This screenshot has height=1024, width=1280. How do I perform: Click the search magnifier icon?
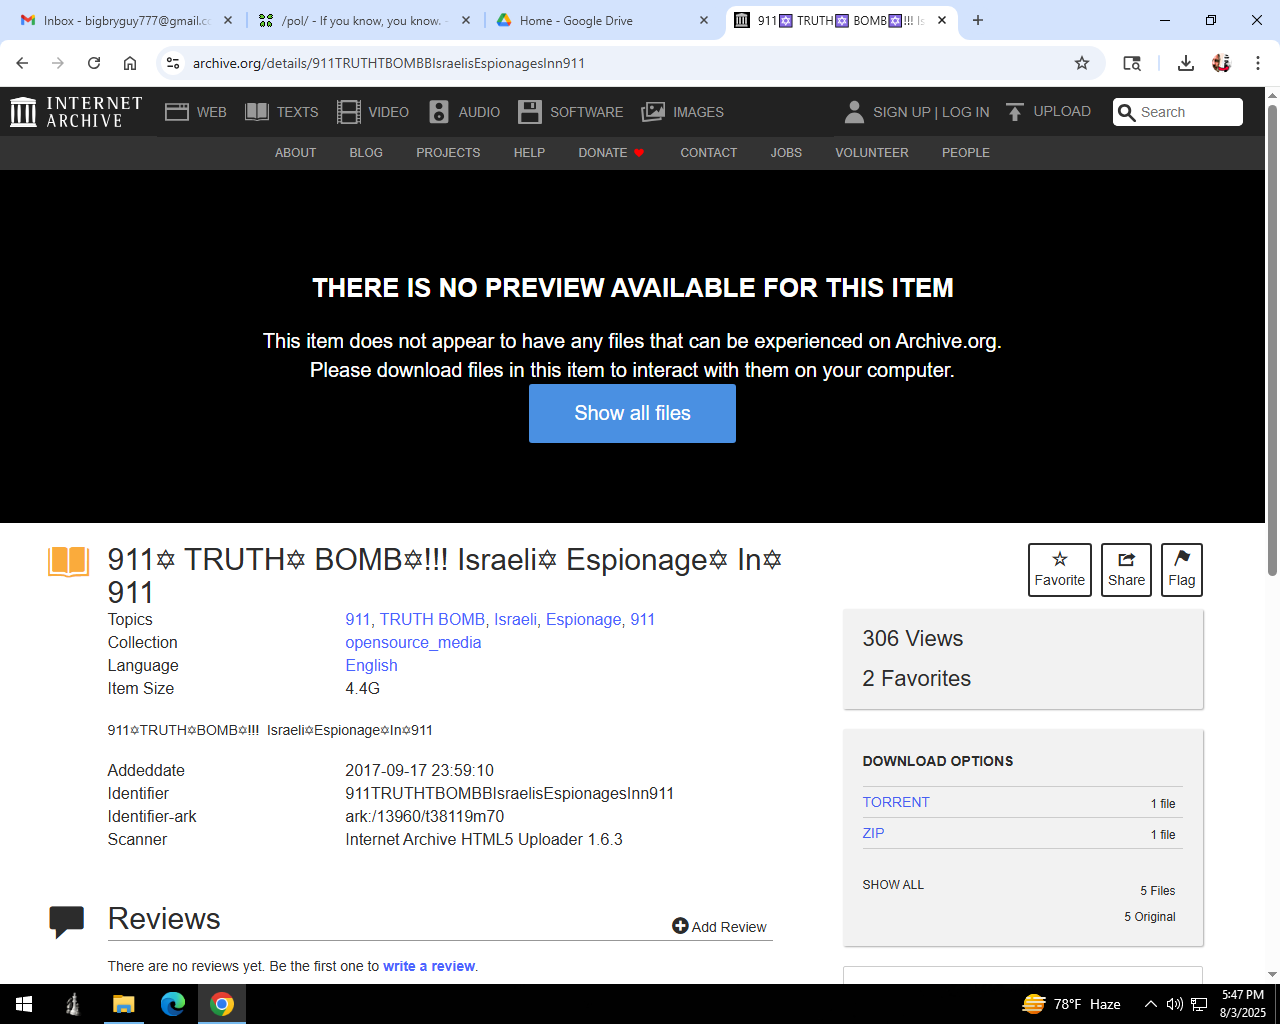tap(1127, 112)
